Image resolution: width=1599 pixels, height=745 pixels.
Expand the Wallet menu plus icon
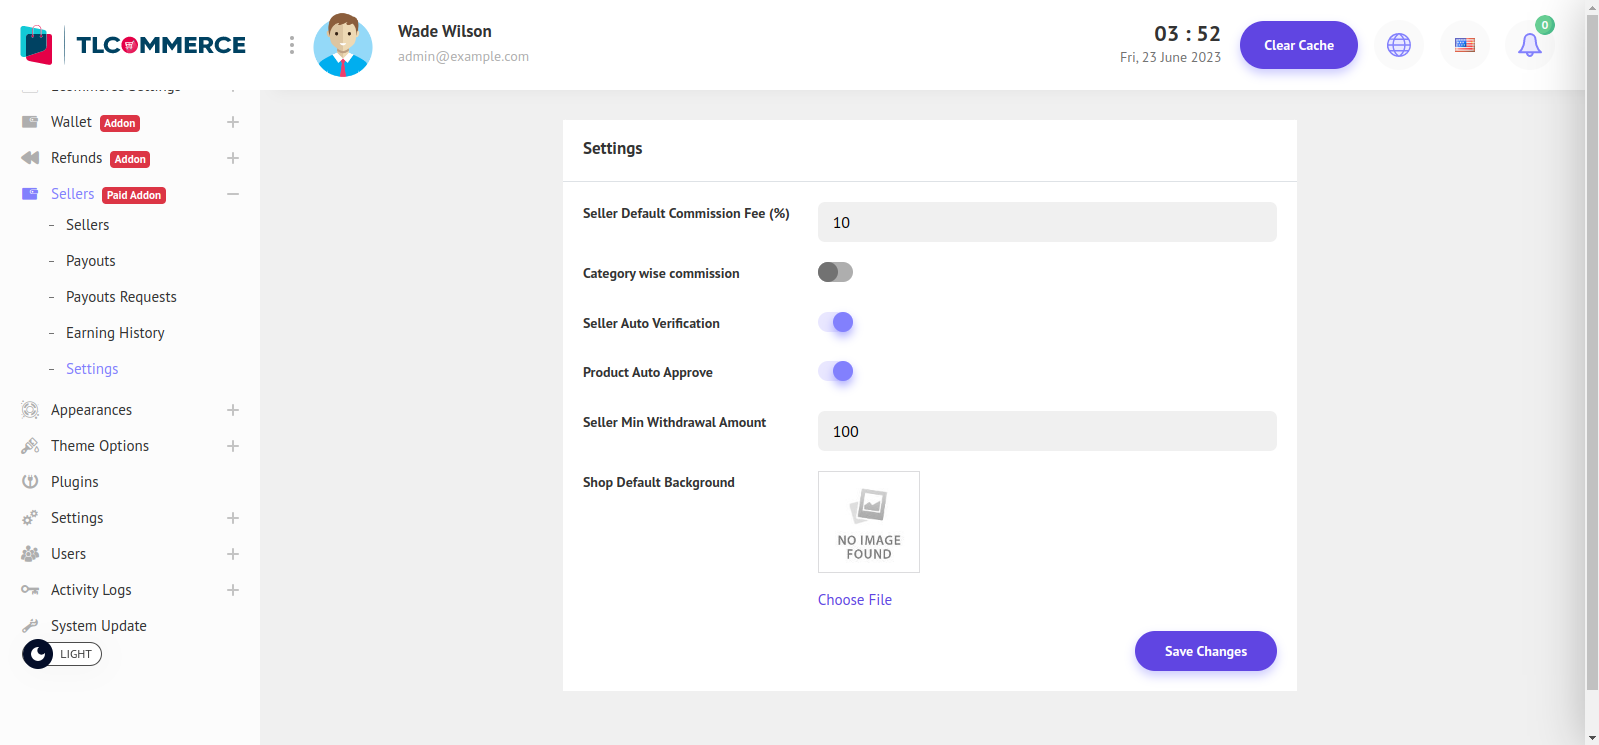(x=233, y=122)
